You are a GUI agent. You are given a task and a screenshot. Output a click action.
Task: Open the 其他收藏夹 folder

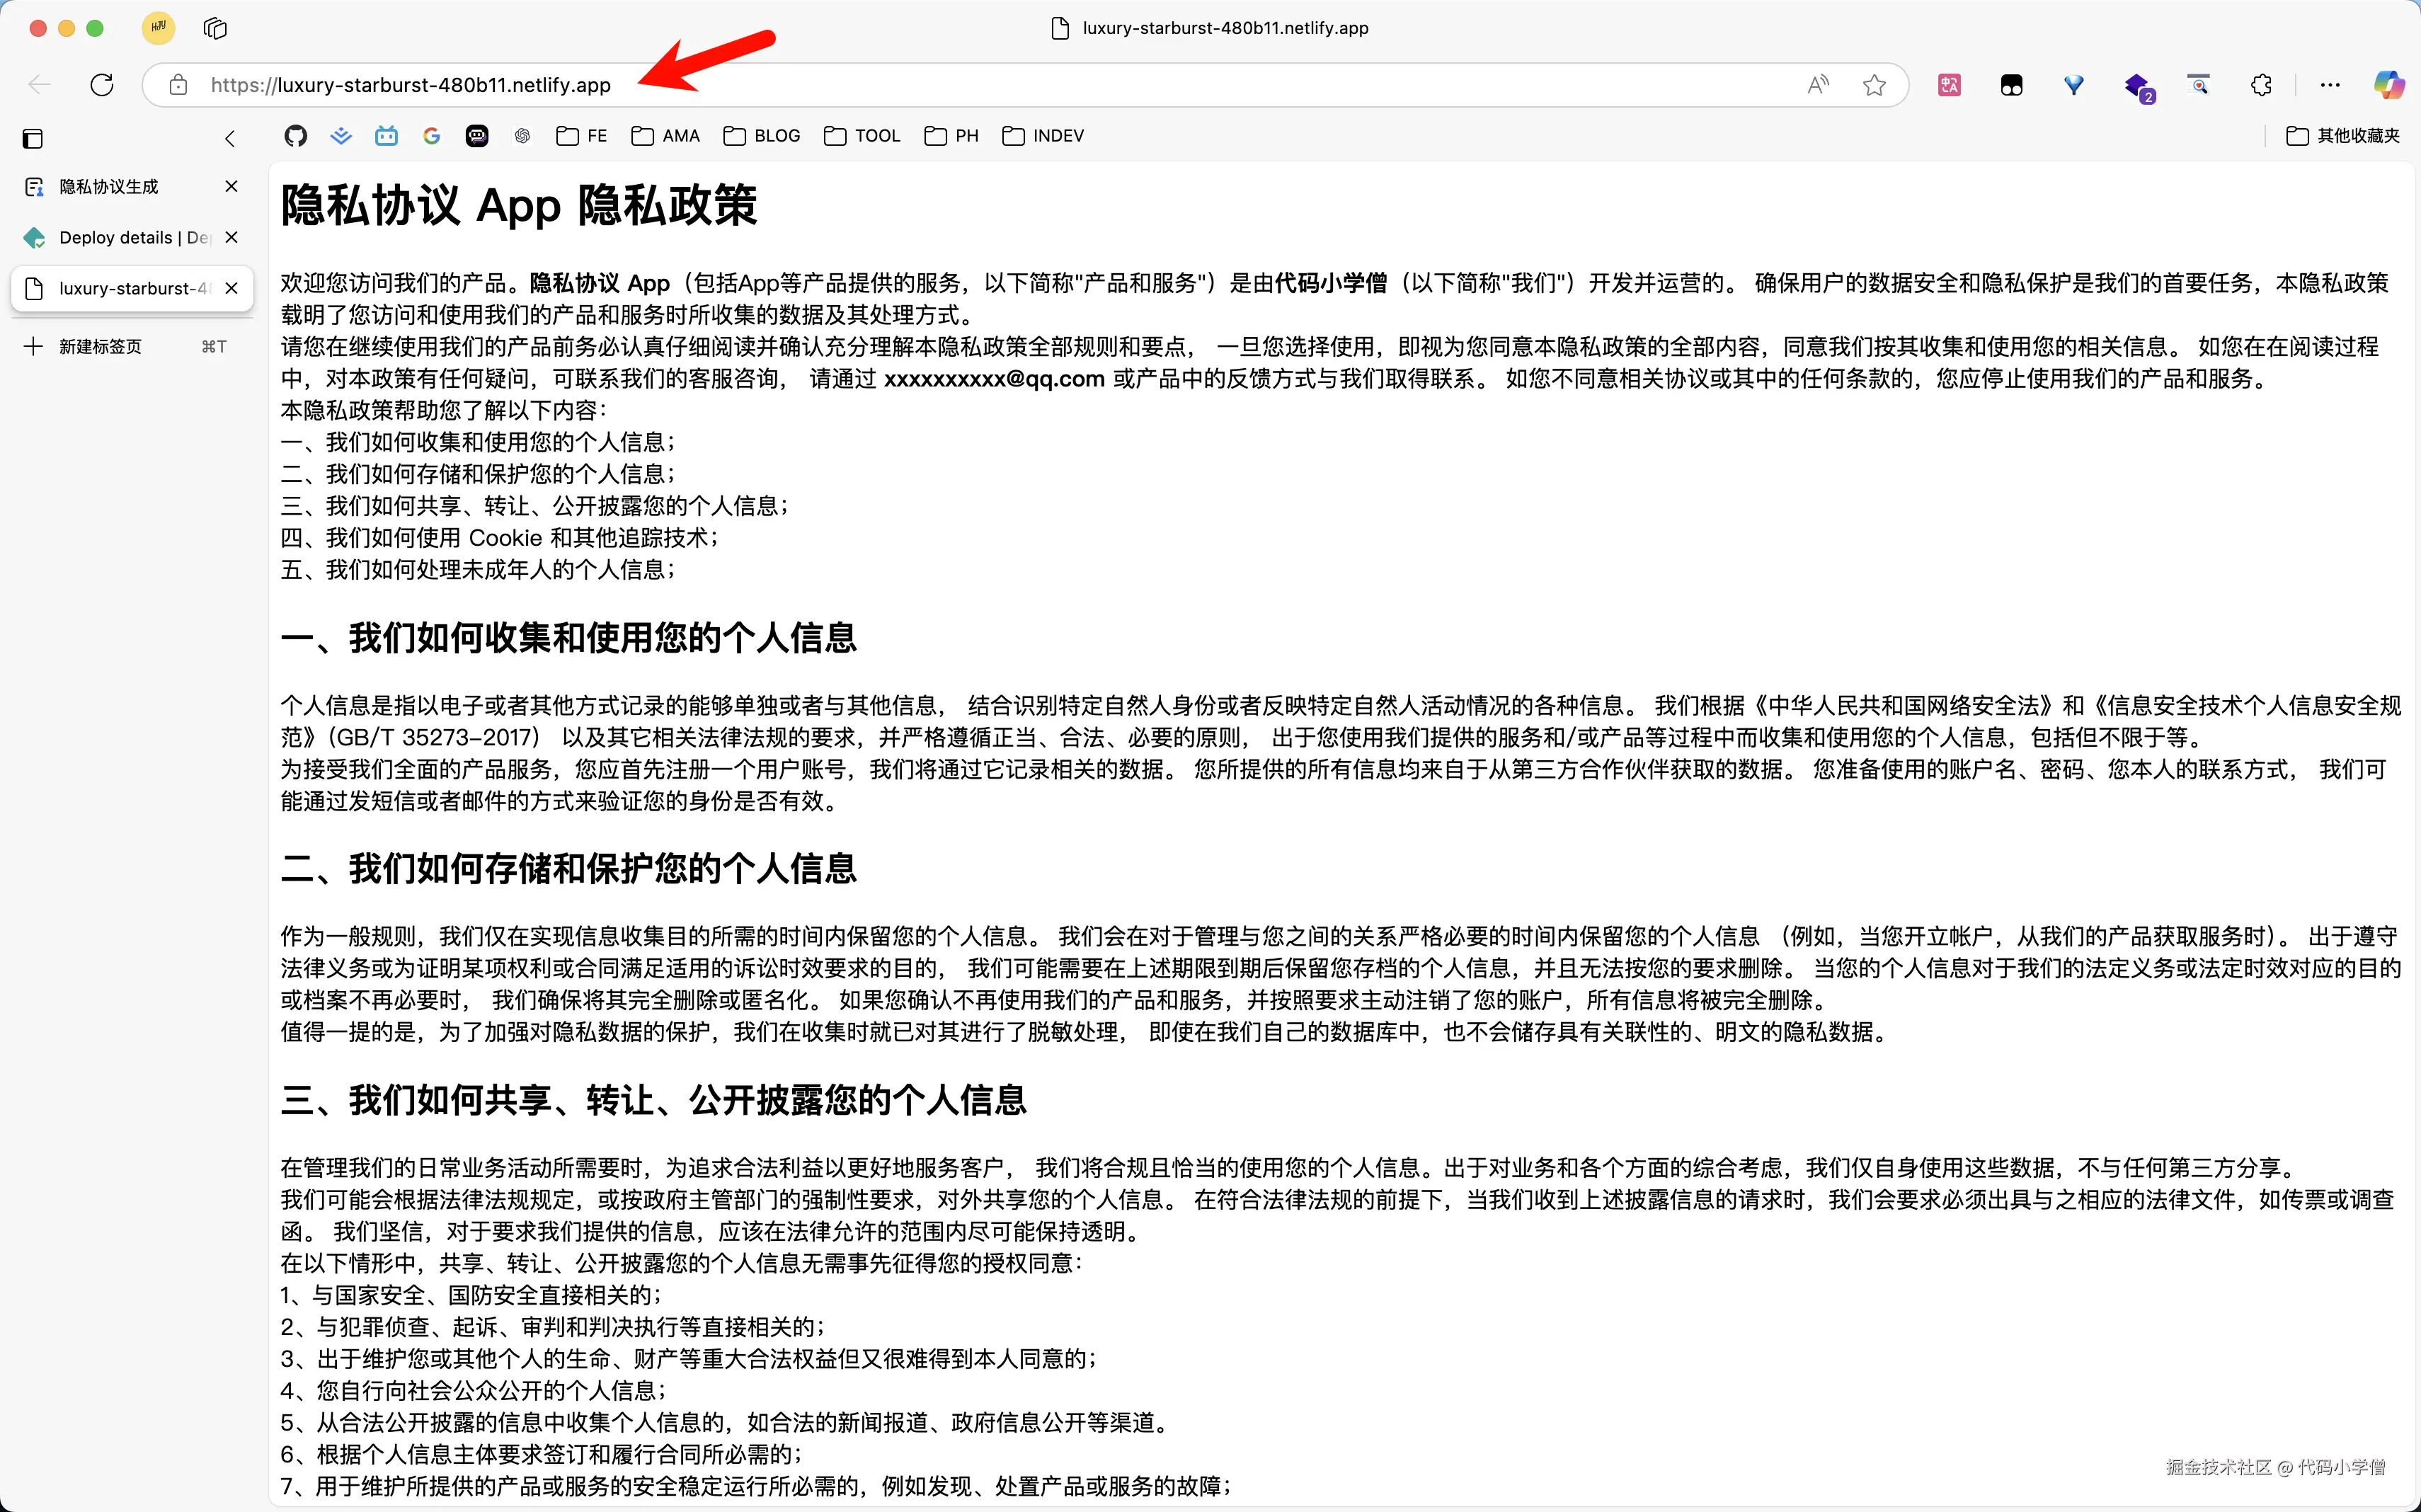tap(2343, 136)
